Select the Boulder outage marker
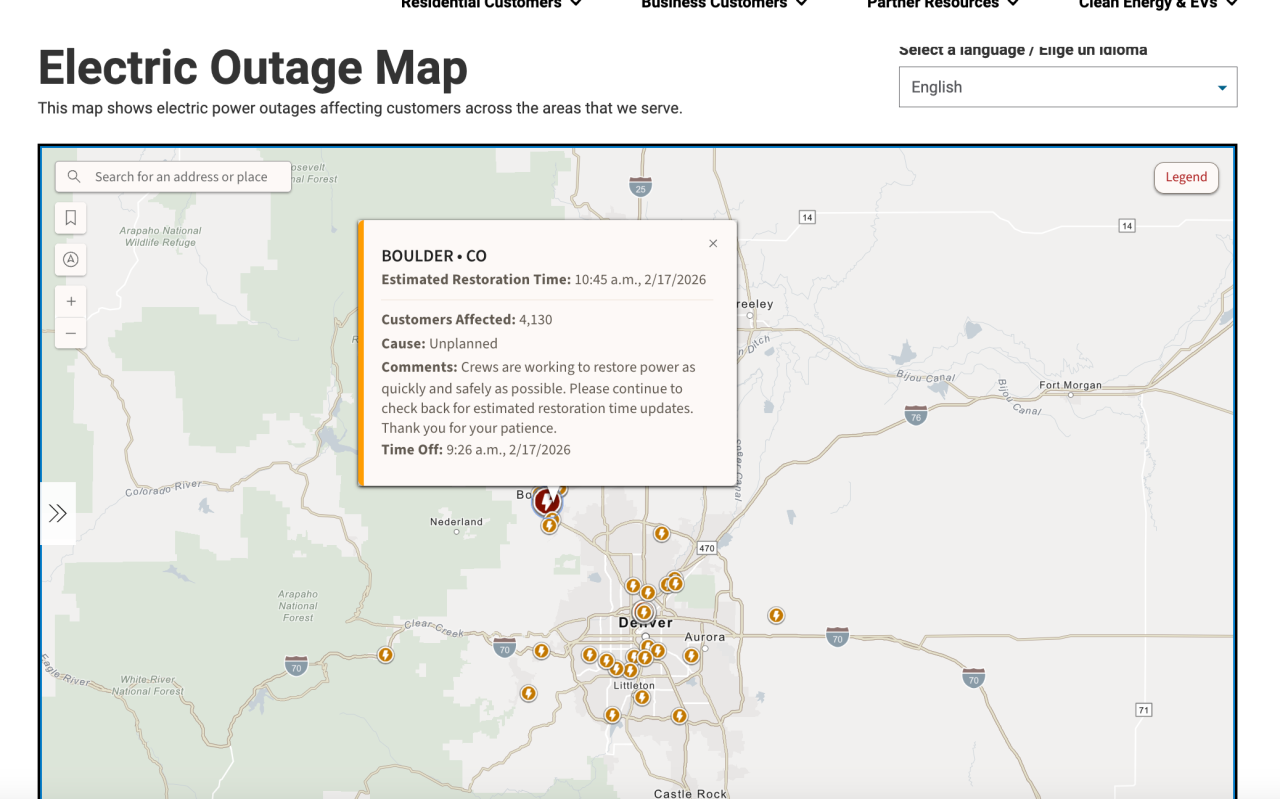This screenshot has height=799, width=1280. pyautogui.click(x=546, y=501)
